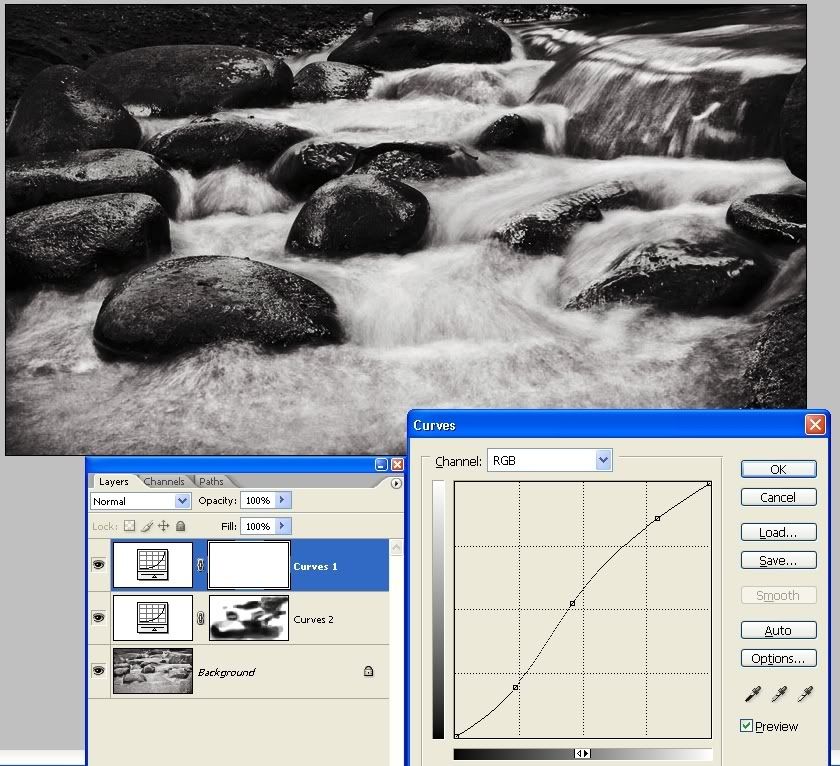This screenshot has width=840, height=766.
Task: Click the Auto button in Curves
Action: (x=778, y=630)
